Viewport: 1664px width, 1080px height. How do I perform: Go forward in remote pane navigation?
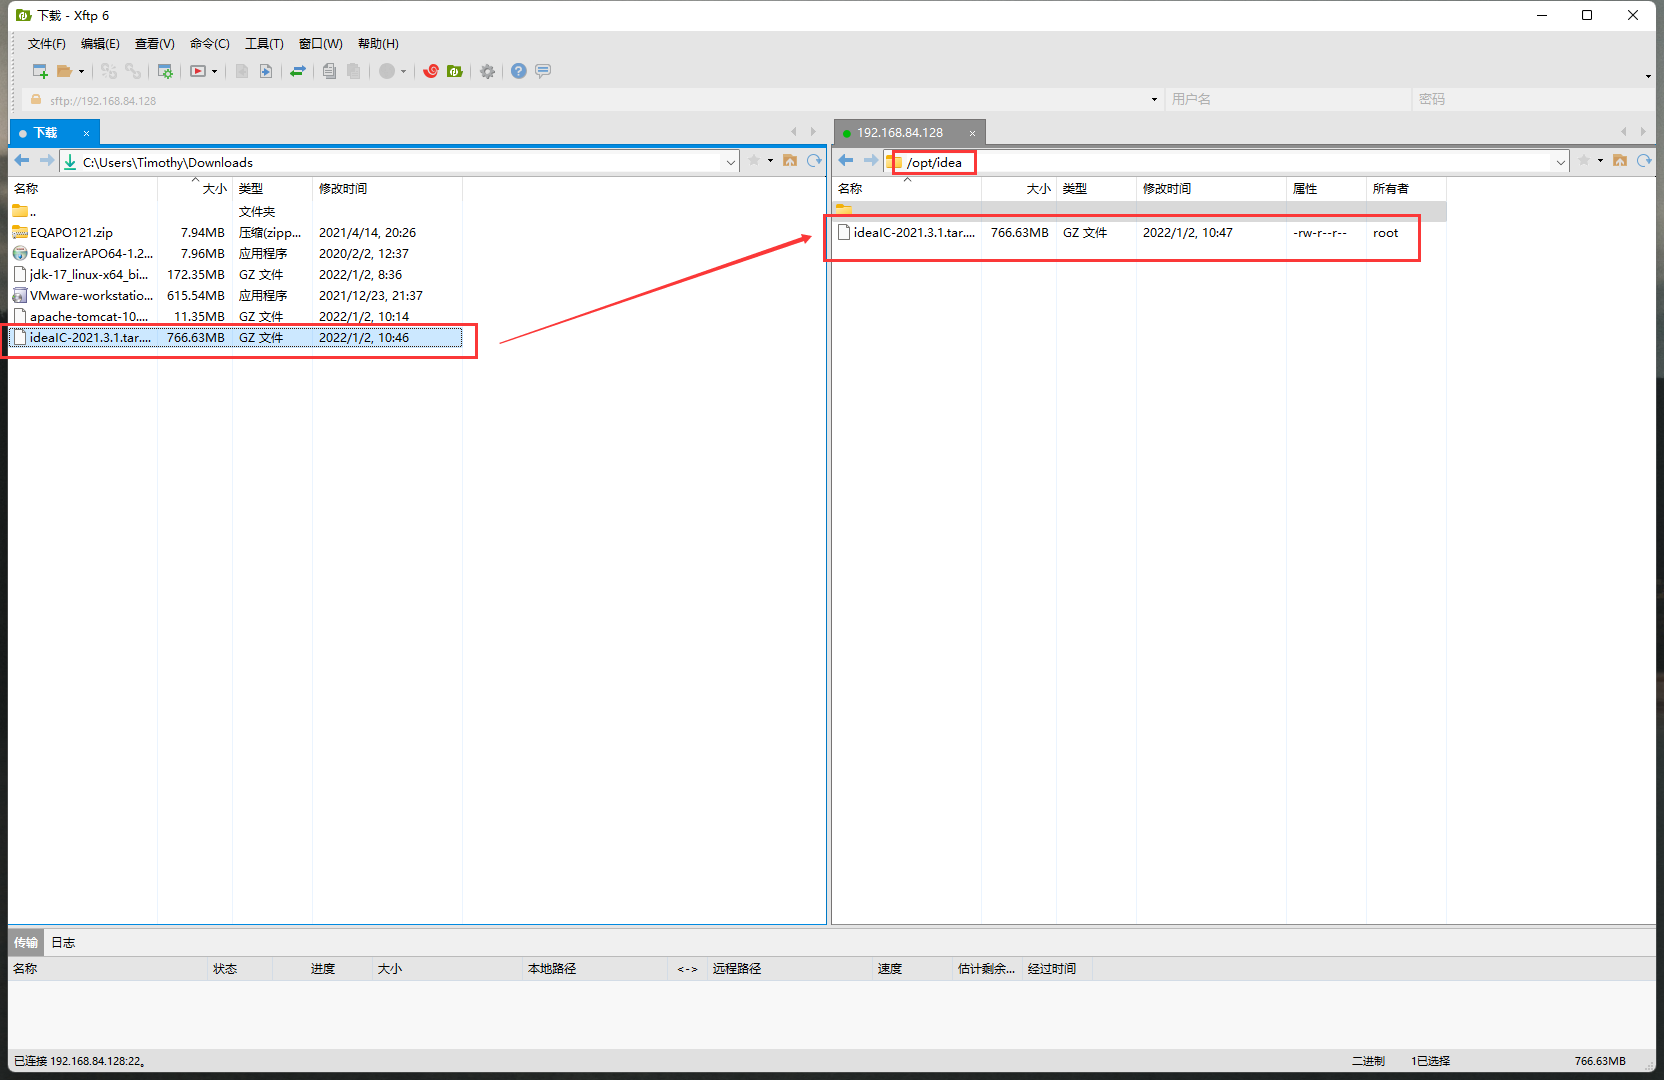tap(871, 161)
